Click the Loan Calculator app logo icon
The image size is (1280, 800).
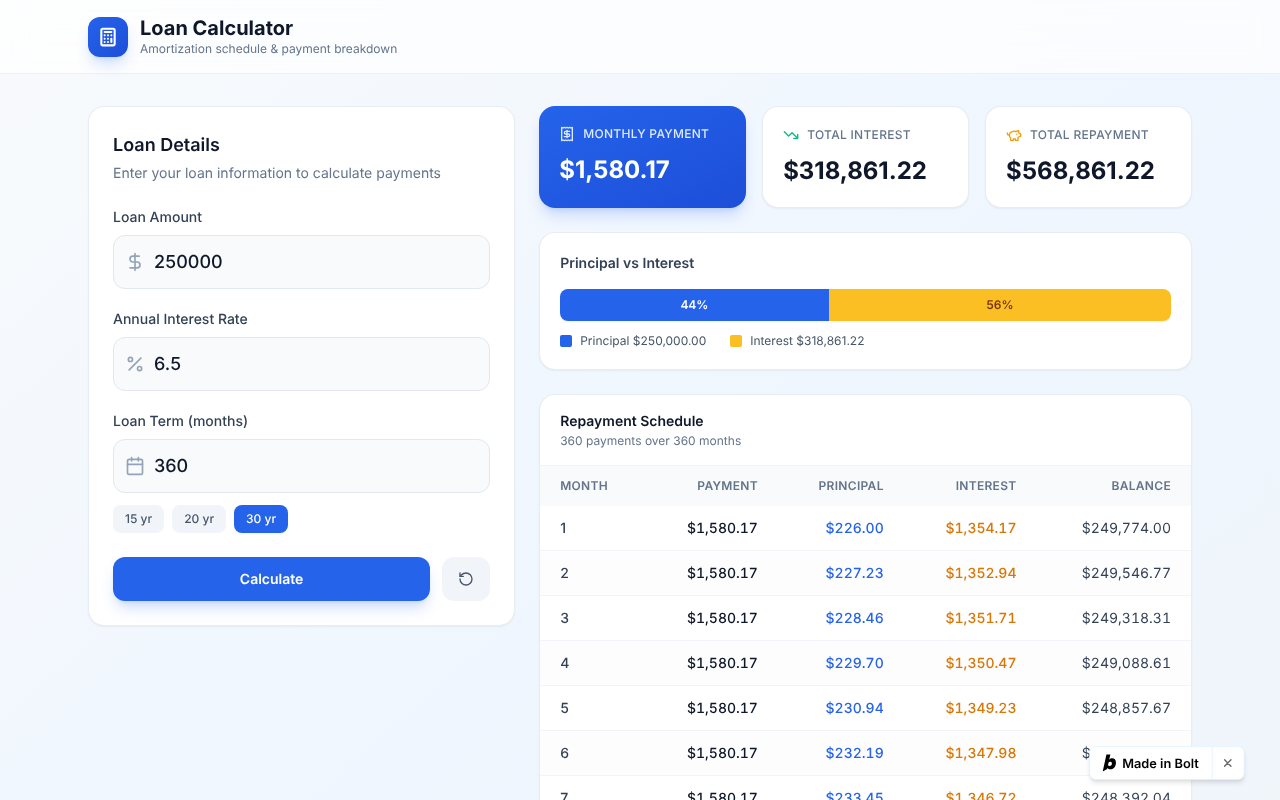point(108,37)
